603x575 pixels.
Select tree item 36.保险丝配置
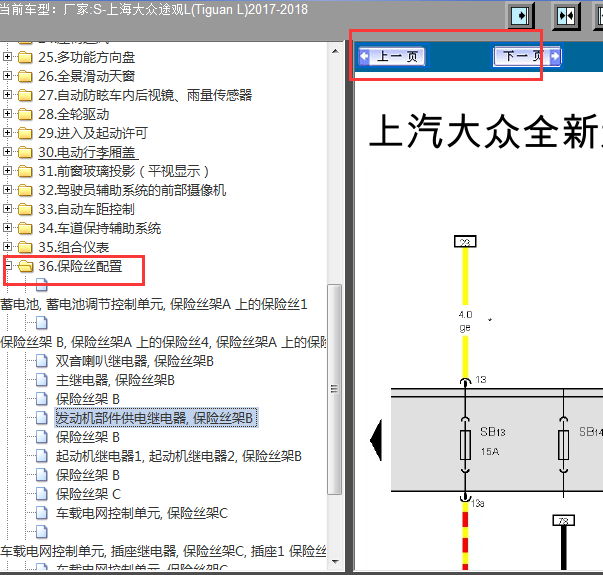[x=80, y=266]
